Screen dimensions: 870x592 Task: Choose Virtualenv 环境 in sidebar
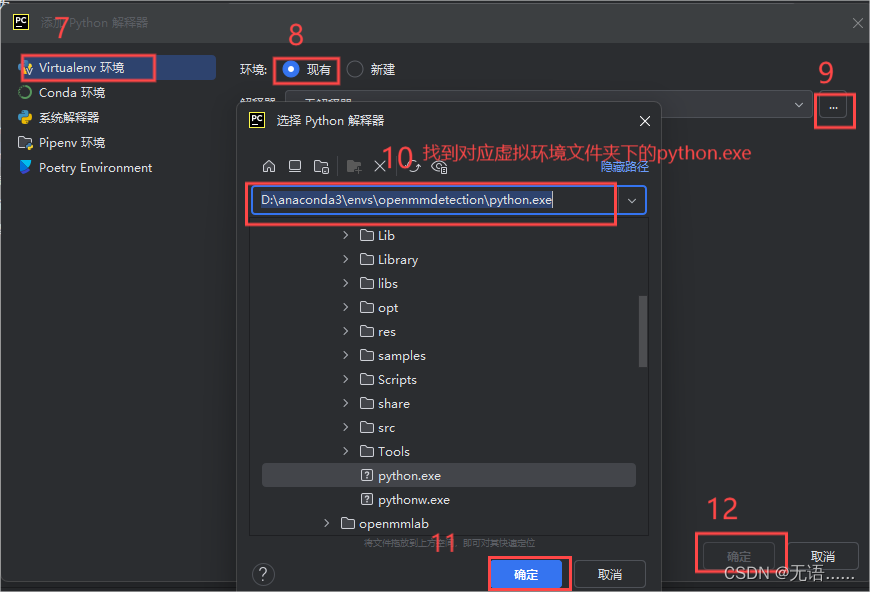(x=115, y=68)
